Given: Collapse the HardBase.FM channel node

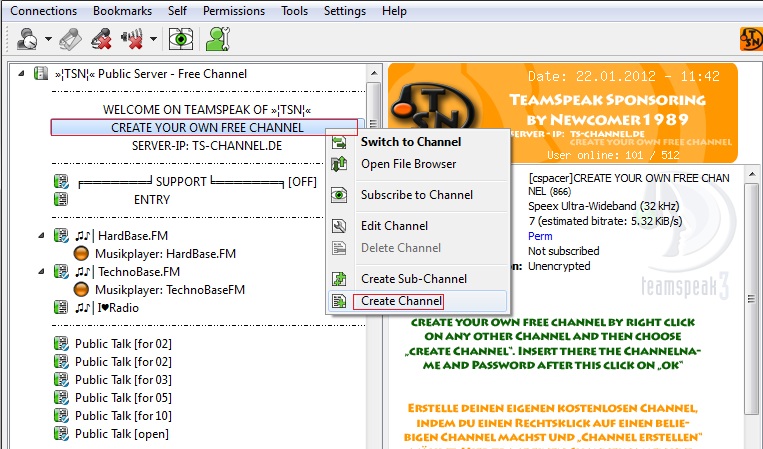Looking at the screenshot, I should point(41,236).
